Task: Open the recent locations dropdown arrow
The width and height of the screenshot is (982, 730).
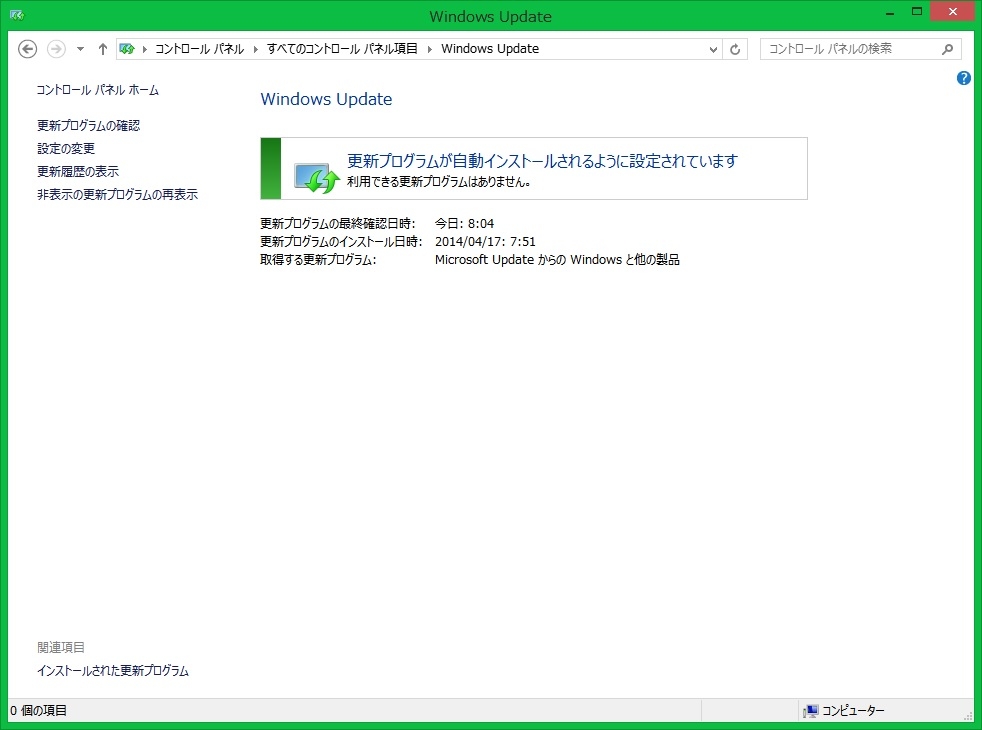Action: pyautogui.click(x=80, y=49)
